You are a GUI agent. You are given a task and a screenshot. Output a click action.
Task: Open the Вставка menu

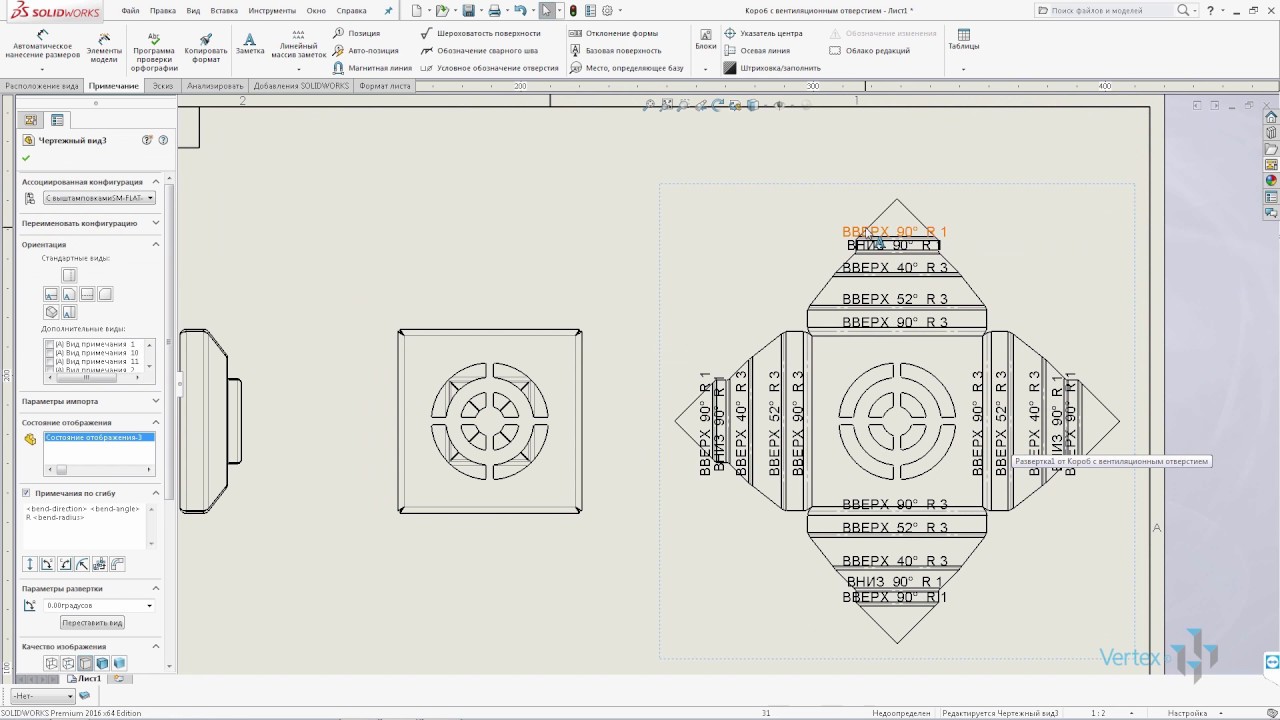click(224, 10)
